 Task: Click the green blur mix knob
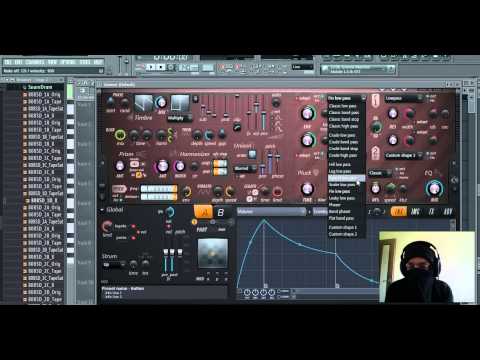[x=120, y=135]
